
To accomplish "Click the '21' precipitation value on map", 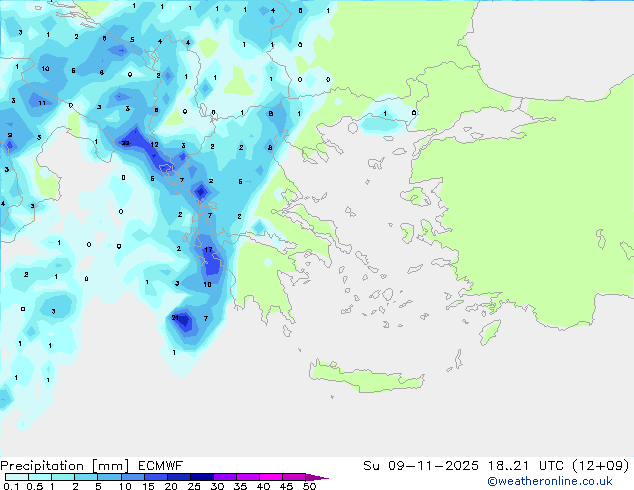I will click(x=175, y=317).
